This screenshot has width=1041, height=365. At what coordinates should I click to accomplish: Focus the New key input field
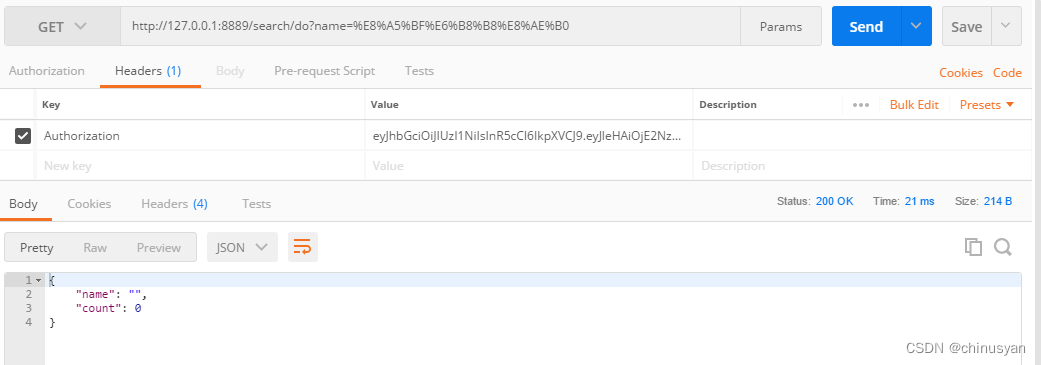(199, 166)
